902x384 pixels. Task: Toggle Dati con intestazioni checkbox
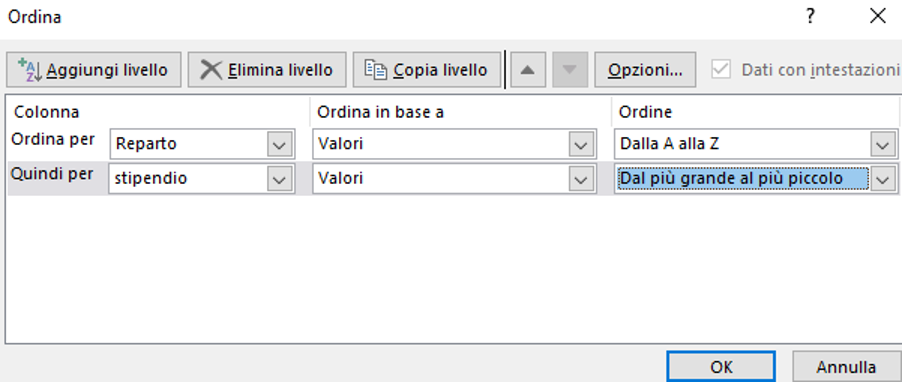click(x=721, y=70)
